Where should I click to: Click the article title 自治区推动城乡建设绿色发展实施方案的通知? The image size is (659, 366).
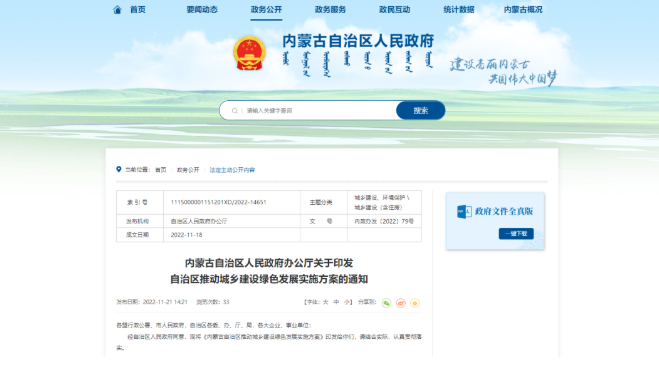point(269,279)
